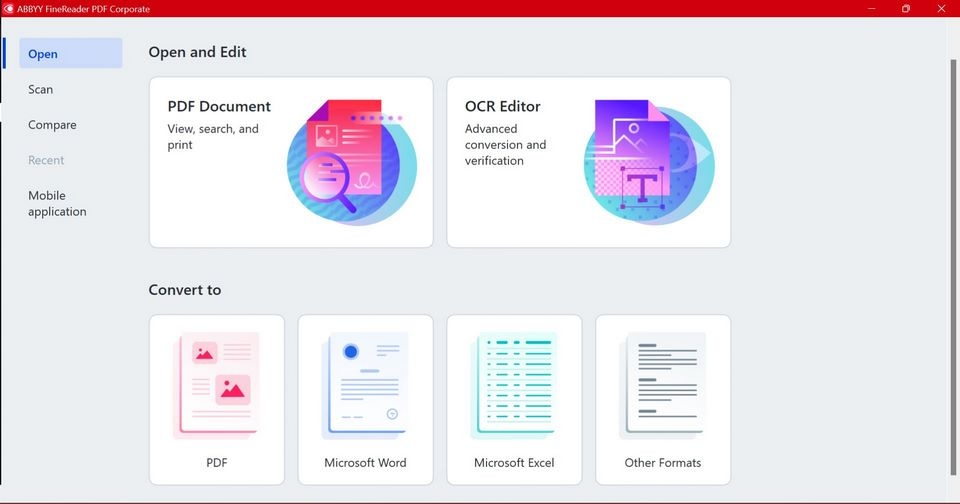This screenshot has width=960, height=504.
Task: Click the 'Open and Edit' heading
Action: point(197,52)
